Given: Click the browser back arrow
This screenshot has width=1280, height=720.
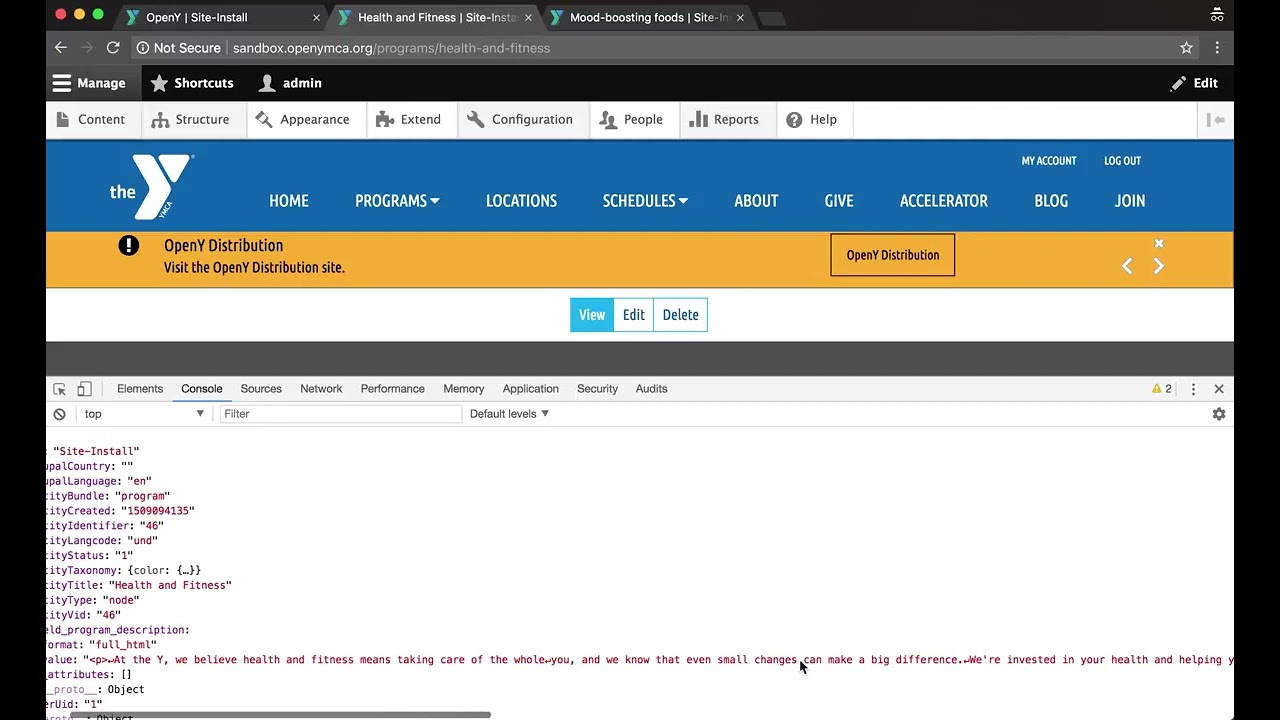Looking at the screenshot, I should 61,47.
